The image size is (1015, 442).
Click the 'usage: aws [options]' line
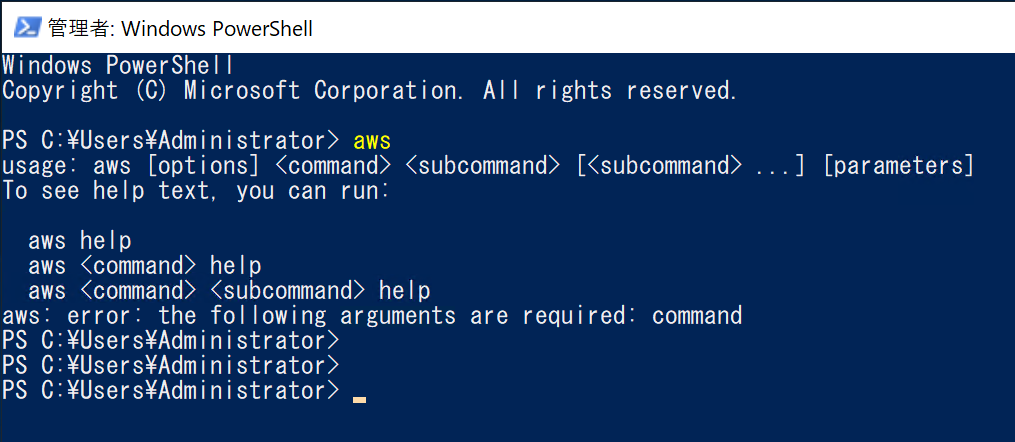click(x=488, y=166)
